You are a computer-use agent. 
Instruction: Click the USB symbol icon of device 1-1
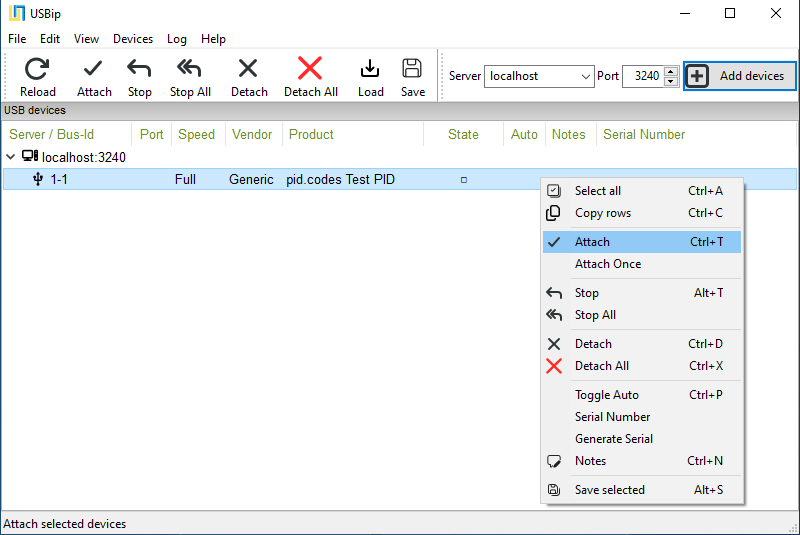point(38,179)
